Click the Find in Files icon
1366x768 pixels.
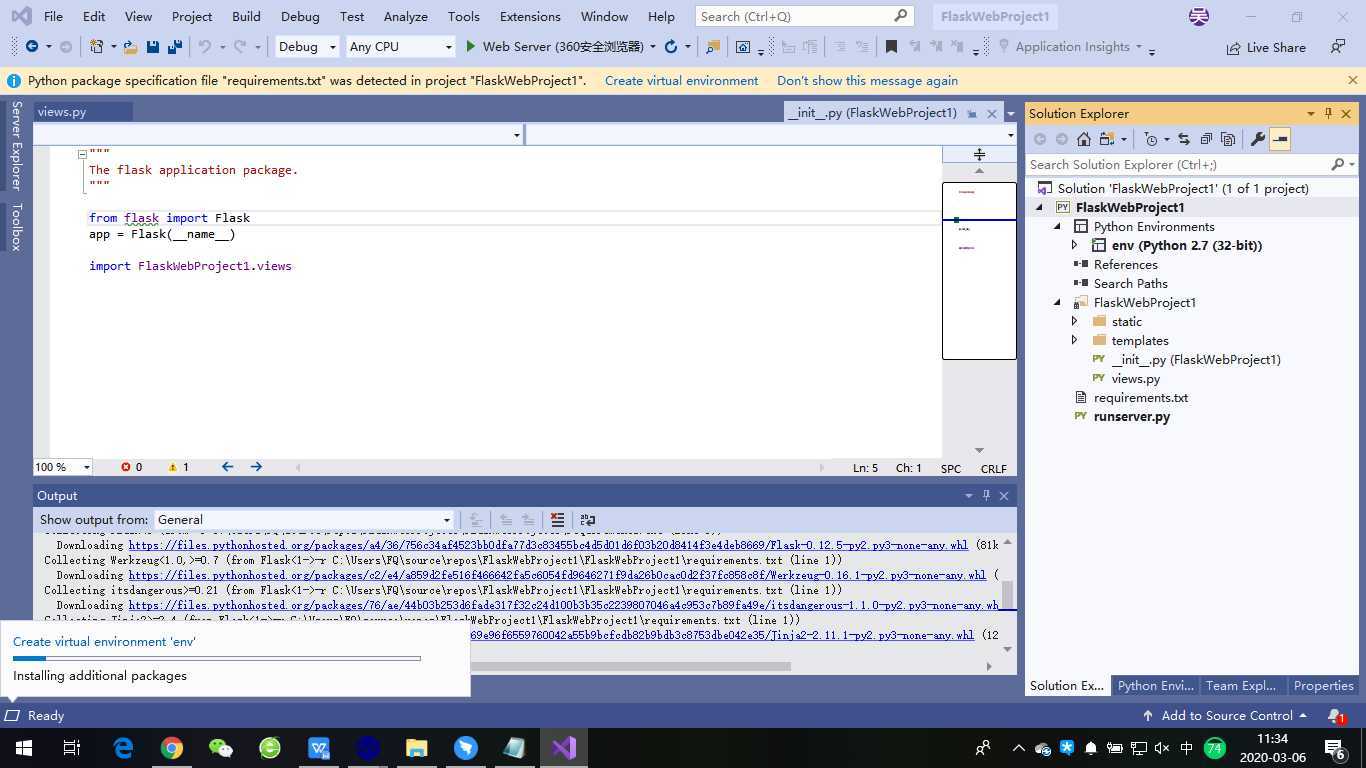[712, 47]
